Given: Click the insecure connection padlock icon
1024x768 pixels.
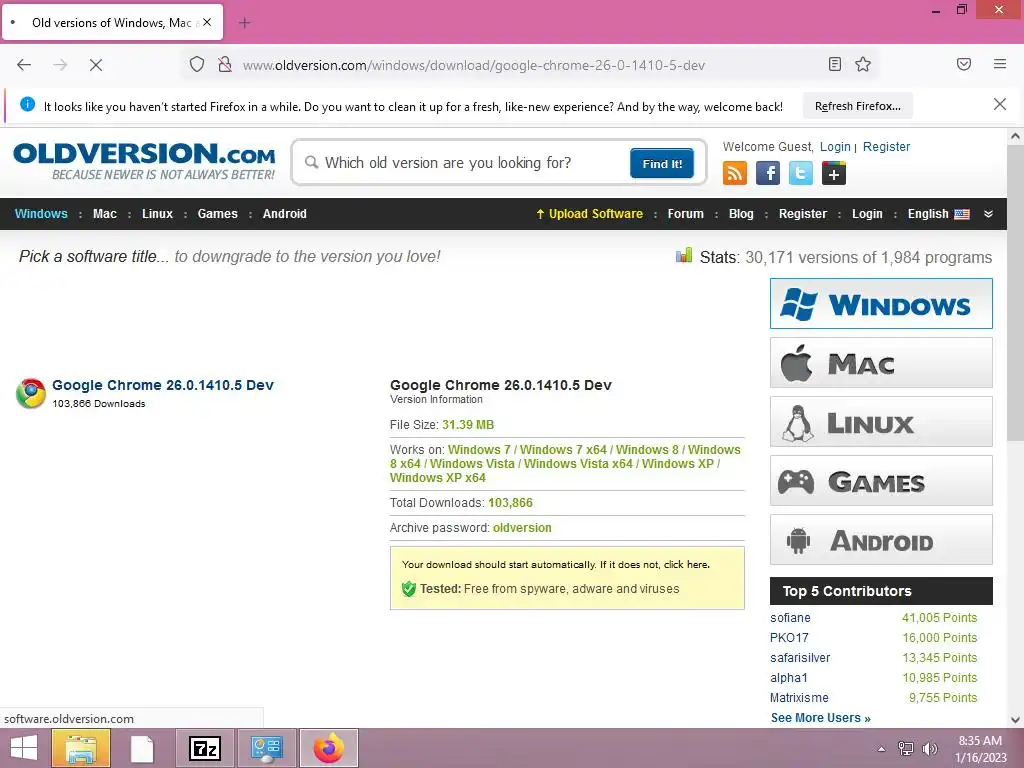Looking at the screenshot, I should click(225, 65).
